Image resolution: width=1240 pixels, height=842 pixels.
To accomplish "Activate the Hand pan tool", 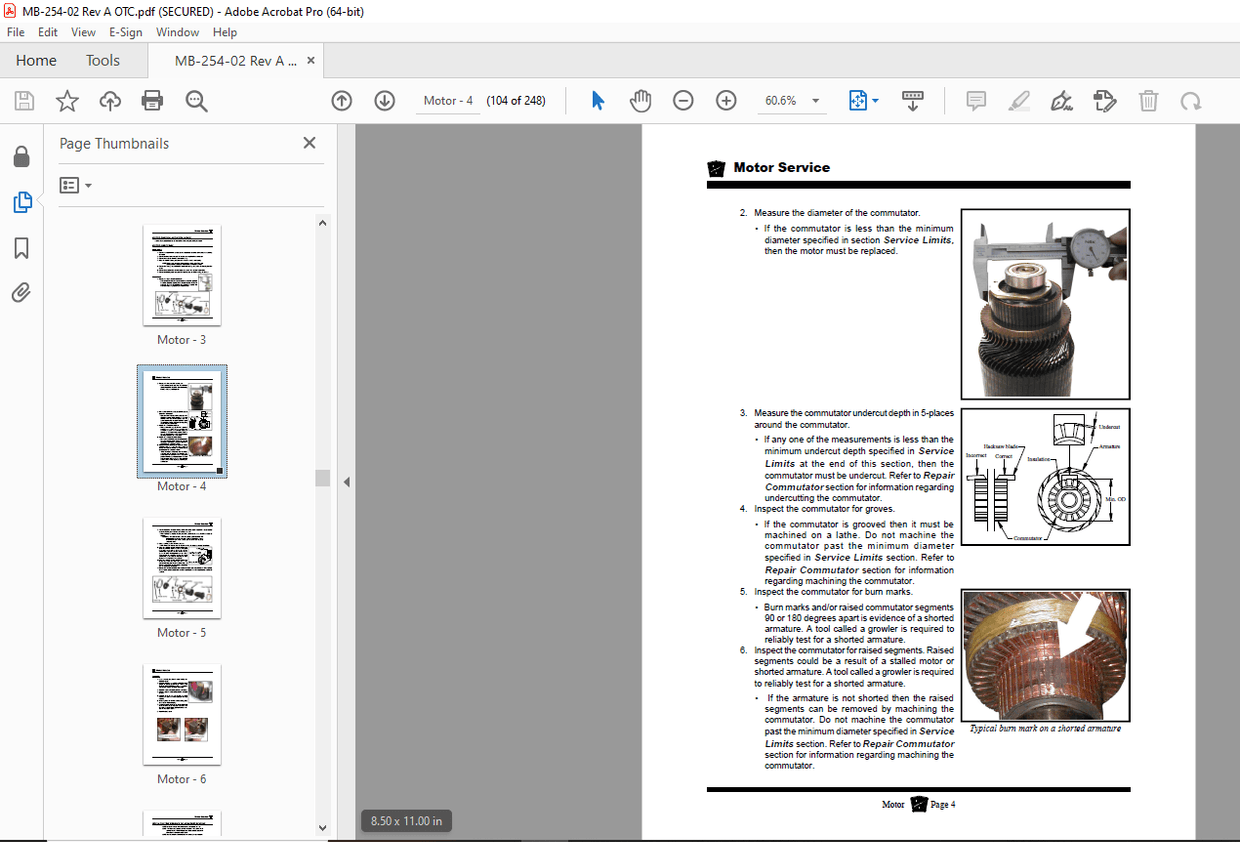I will 640,101.
